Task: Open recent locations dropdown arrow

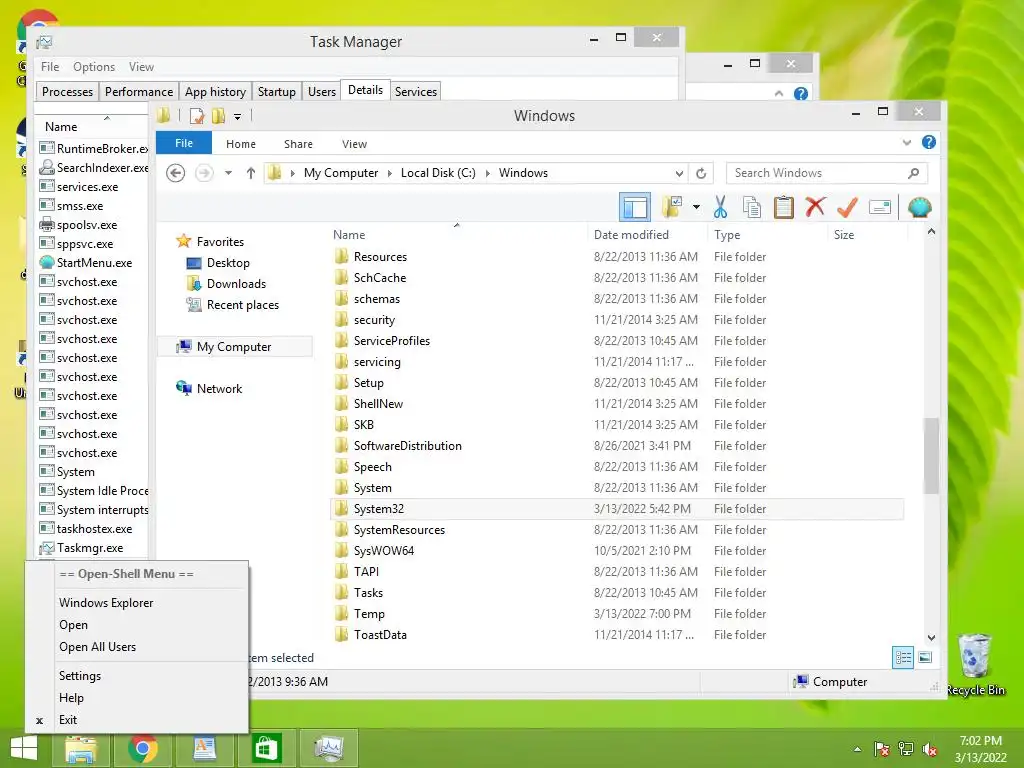Action: coord(229,173)
